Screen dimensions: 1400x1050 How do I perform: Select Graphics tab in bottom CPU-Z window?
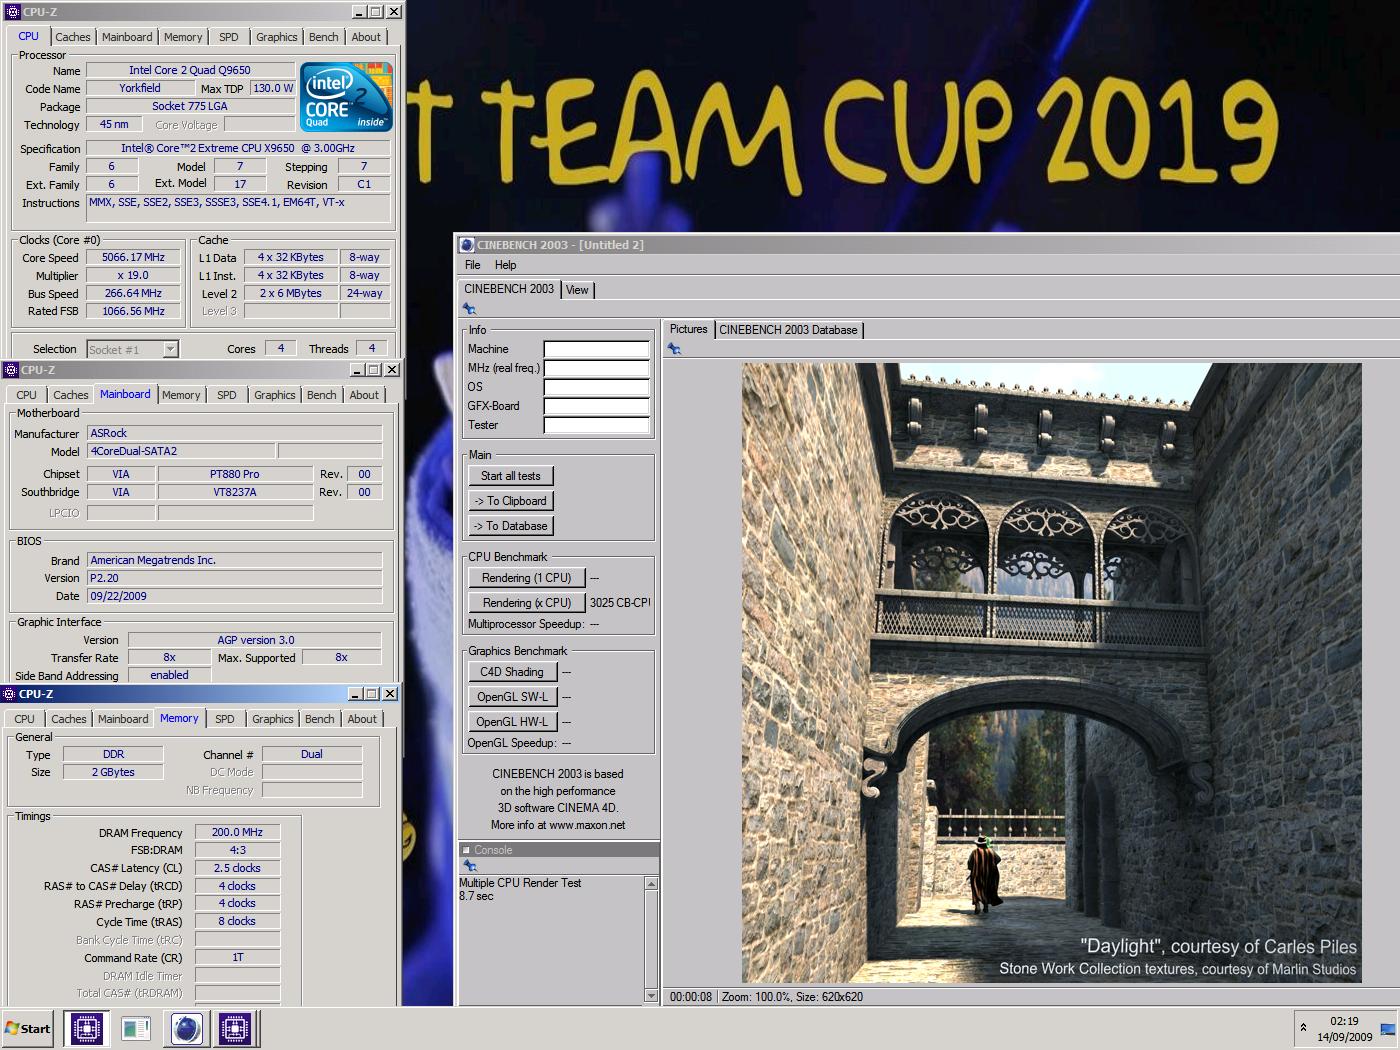click(x=273, y=719)
